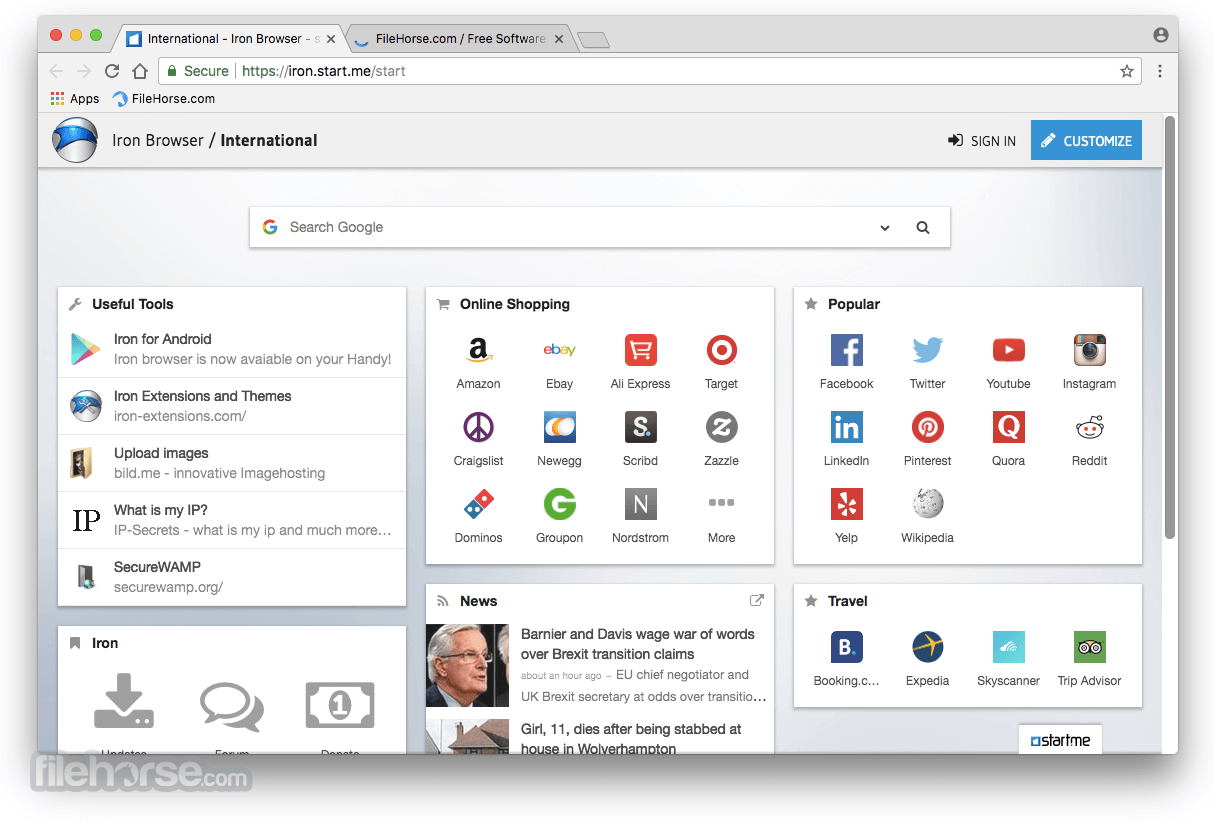Click the page vertical scrollbar
Screen dimensions: 1214x822
[1170, 330]
